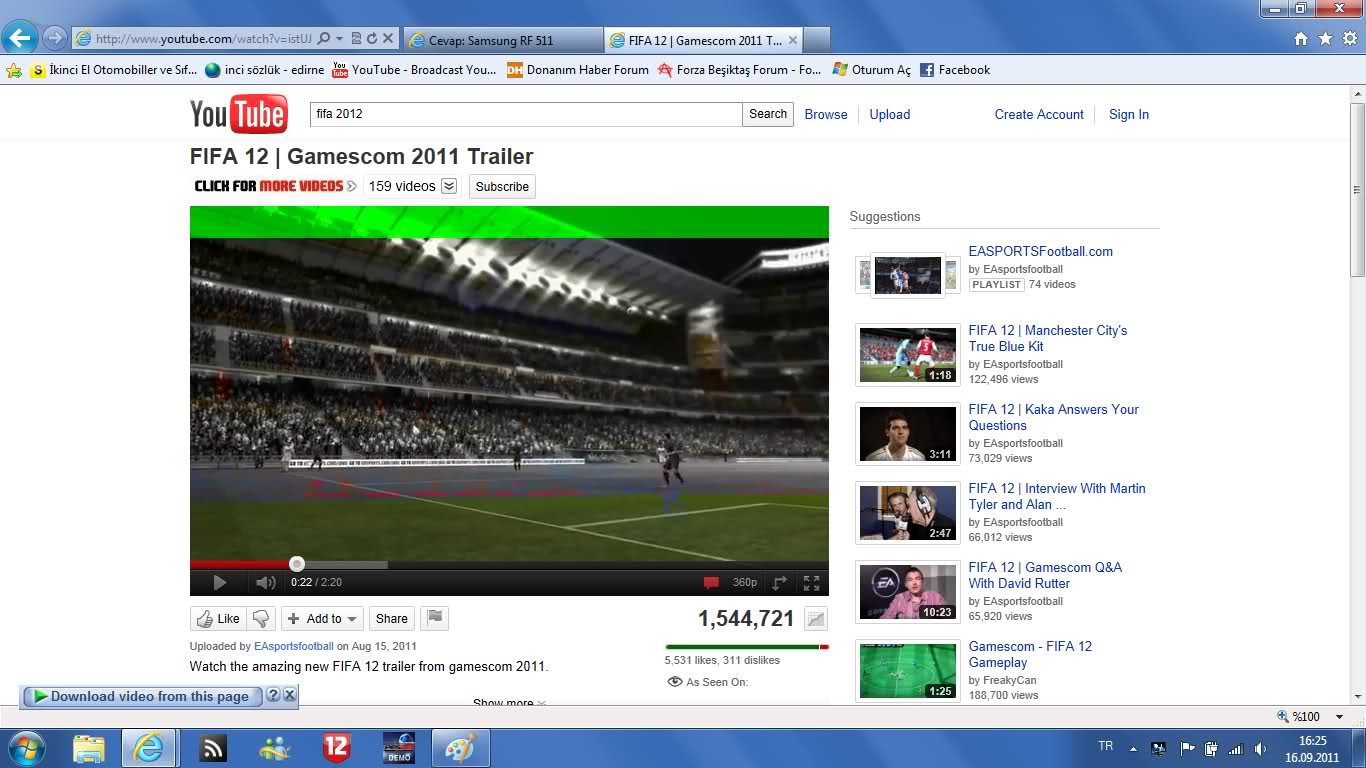Open the video statistics chart icon
The image size is (1366, 768).
pyautogui.click(x=816, y=619)
